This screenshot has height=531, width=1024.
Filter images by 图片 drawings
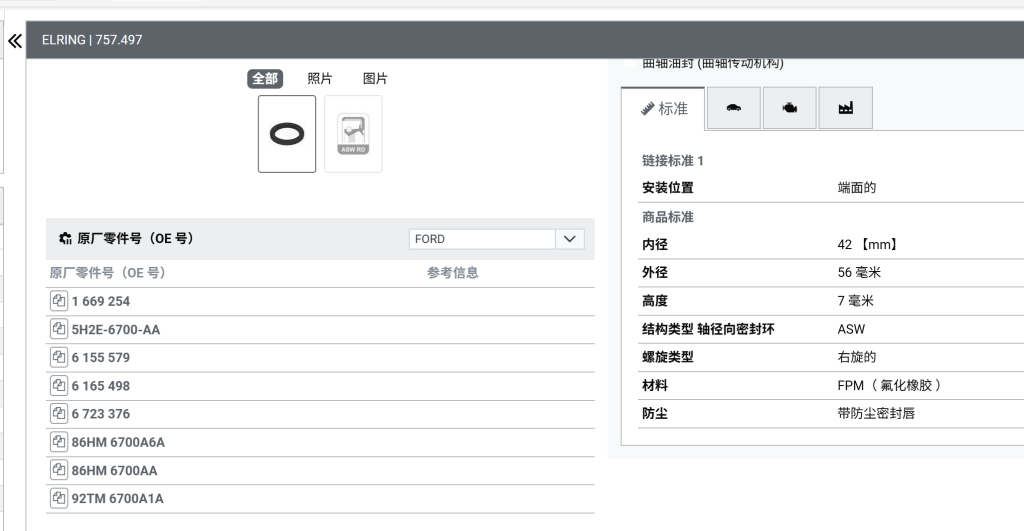pos(375,79)
